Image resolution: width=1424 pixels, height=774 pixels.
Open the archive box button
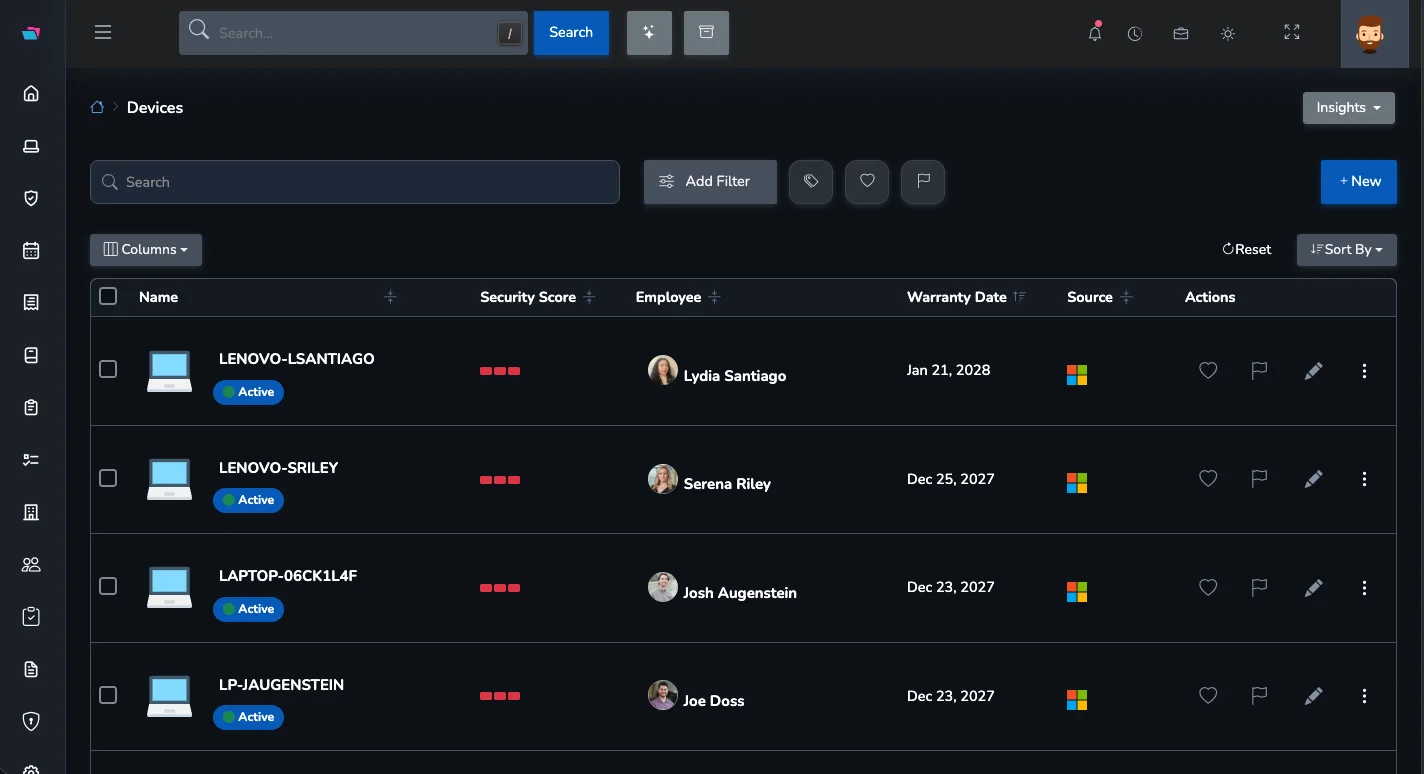tap(706, 33)
